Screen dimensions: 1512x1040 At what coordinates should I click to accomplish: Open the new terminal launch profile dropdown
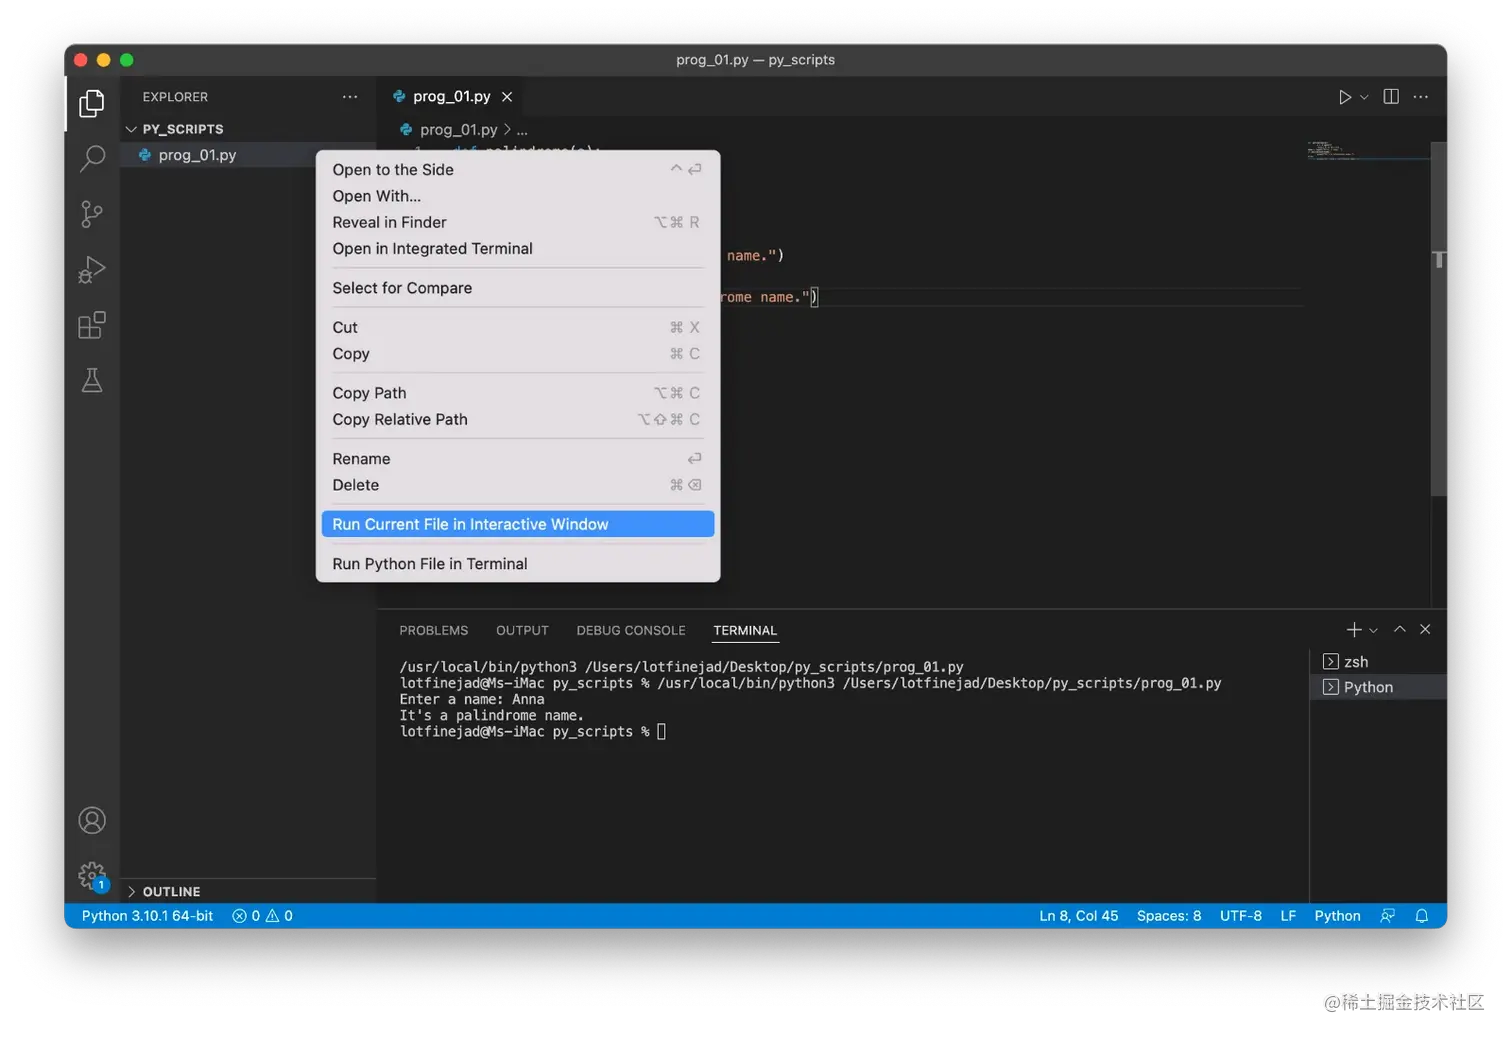1374,631
